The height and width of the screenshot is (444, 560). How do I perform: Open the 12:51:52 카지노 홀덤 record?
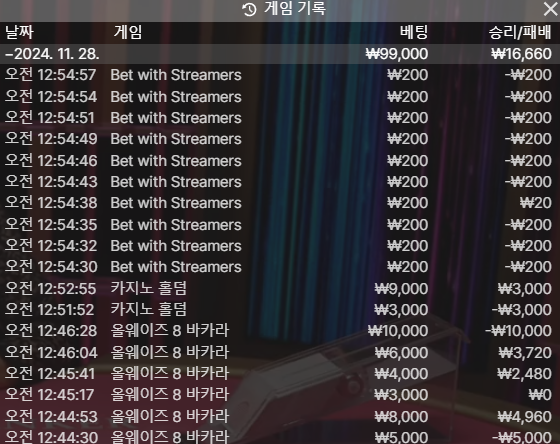click(280, 310)
